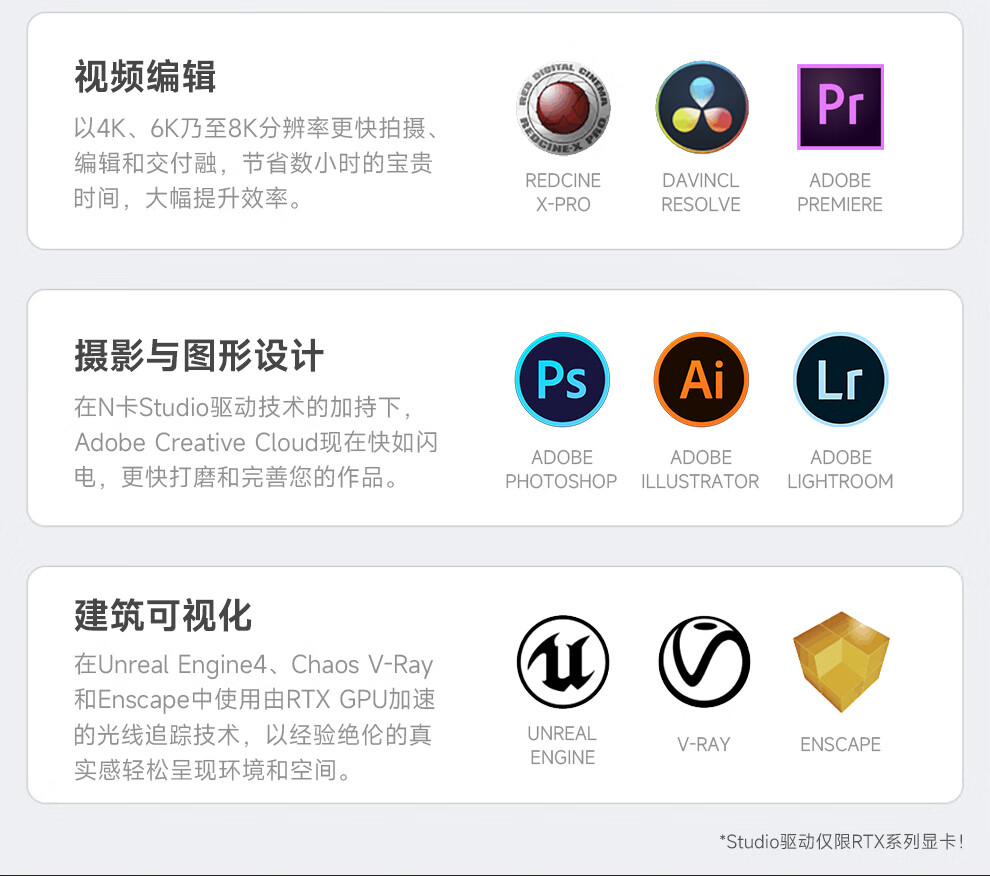The width and height of the screenshot is (990, 876).
Task: Click the UNREAL ENGINE text label
Action: click(x=563, y=745)
